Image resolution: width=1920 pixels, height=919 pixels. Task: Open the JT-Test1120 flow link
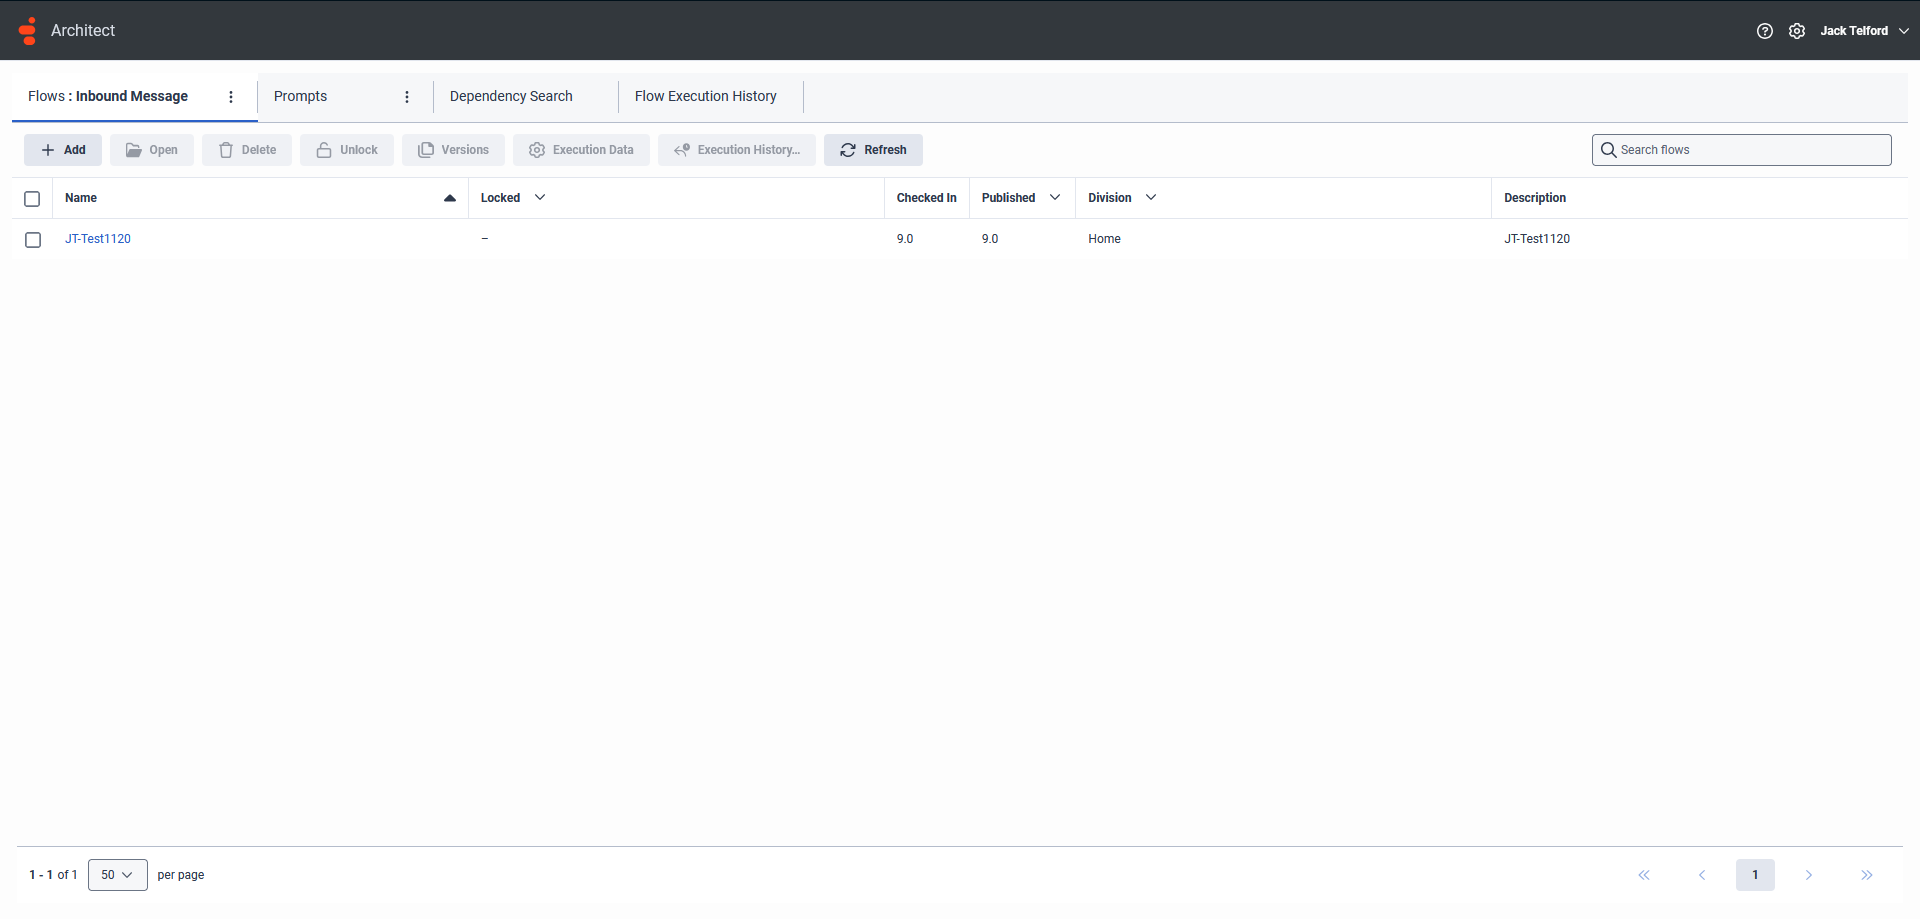pyautogui.click(x=97, y=239)
